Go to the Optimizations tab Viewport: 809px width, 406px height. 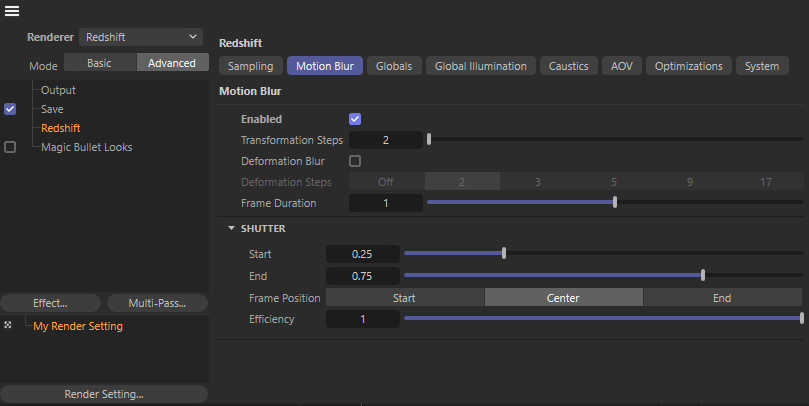[688, 66]
